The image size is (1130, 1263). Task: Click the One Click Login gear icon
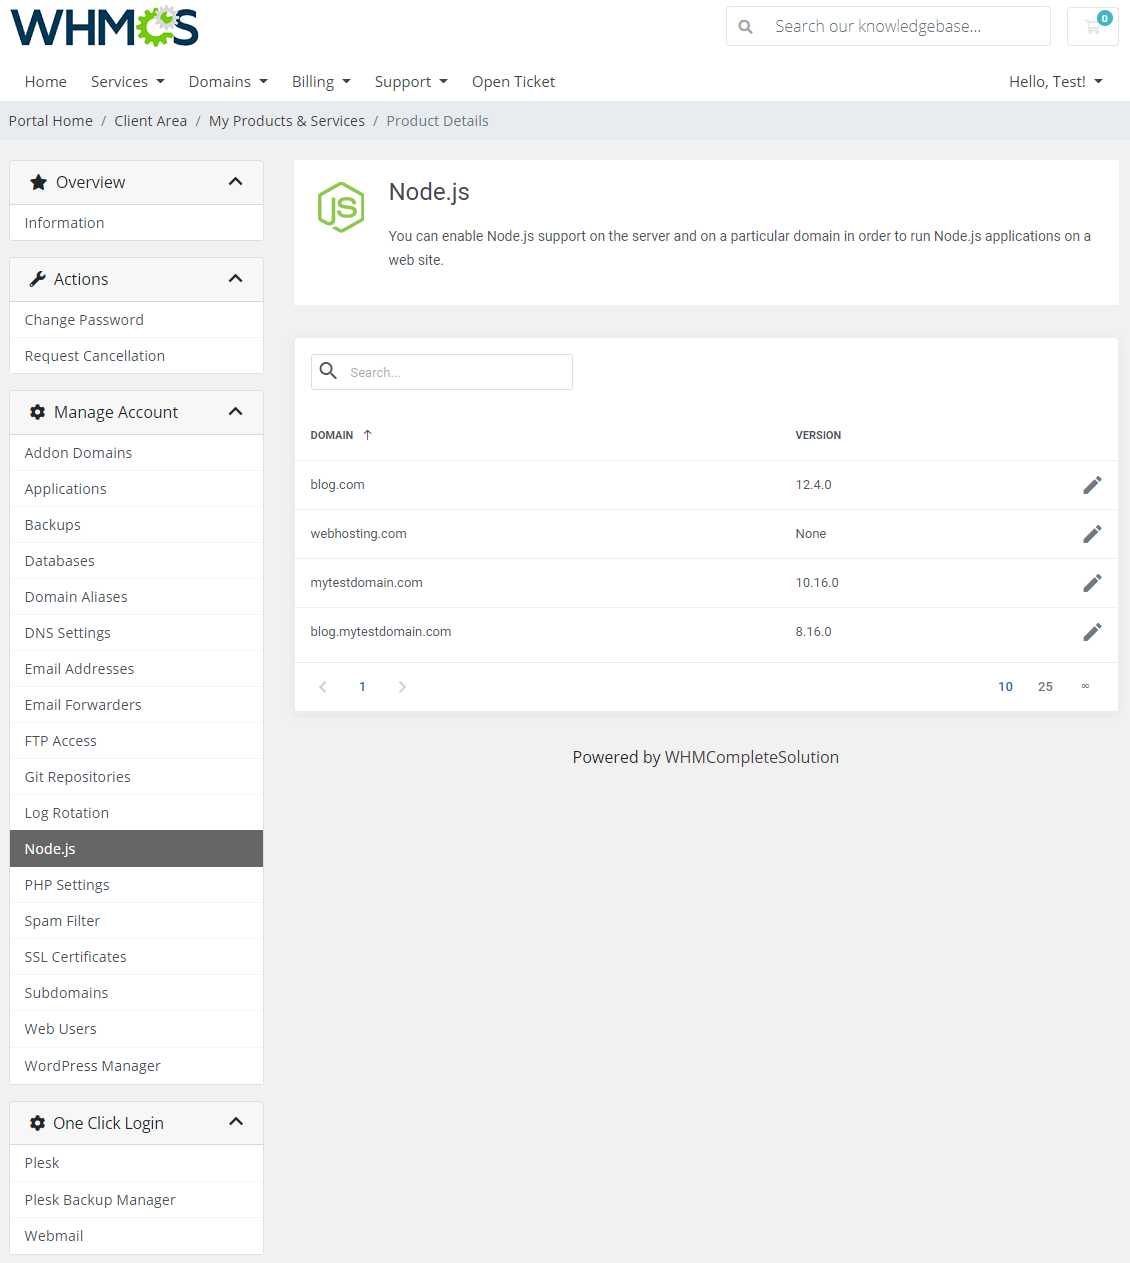pos(38,1123)
